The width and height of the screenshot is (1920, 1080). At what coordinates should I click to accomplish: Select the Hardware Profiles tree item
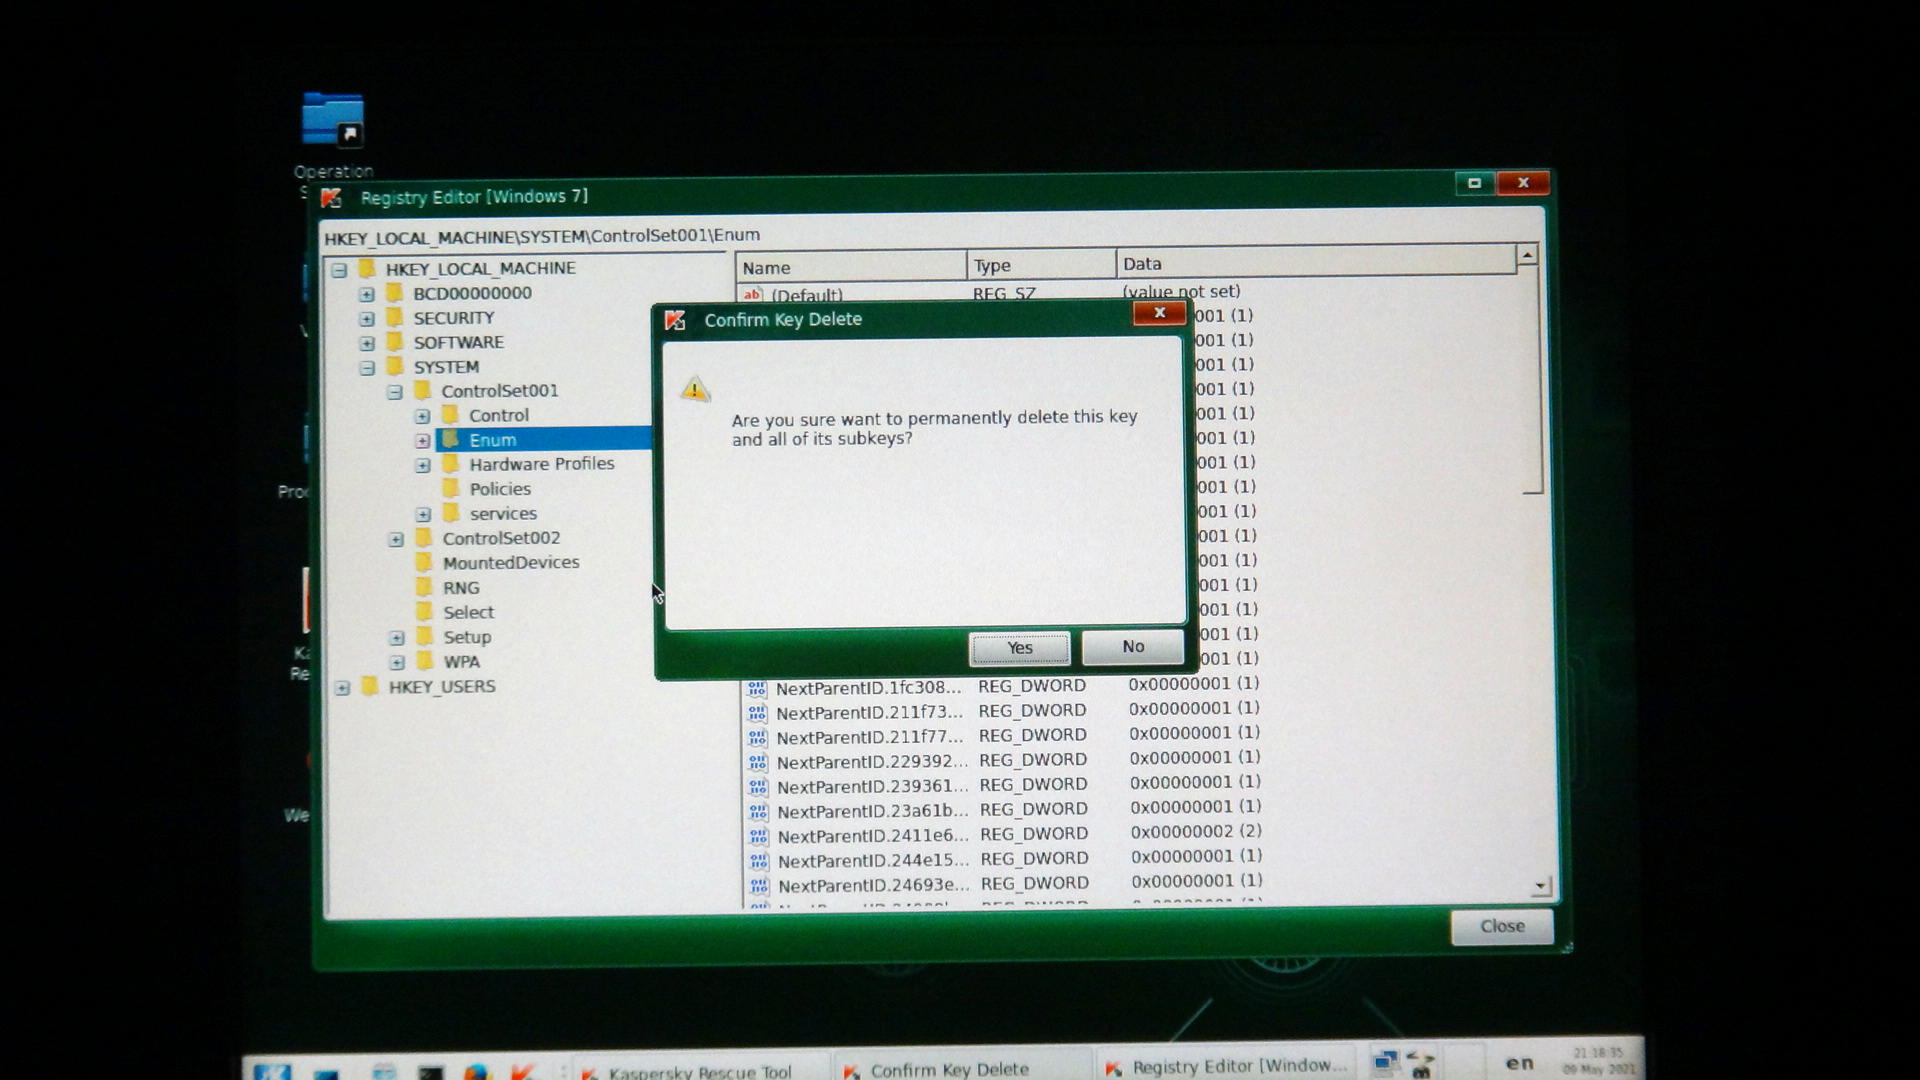coord(541,464)
